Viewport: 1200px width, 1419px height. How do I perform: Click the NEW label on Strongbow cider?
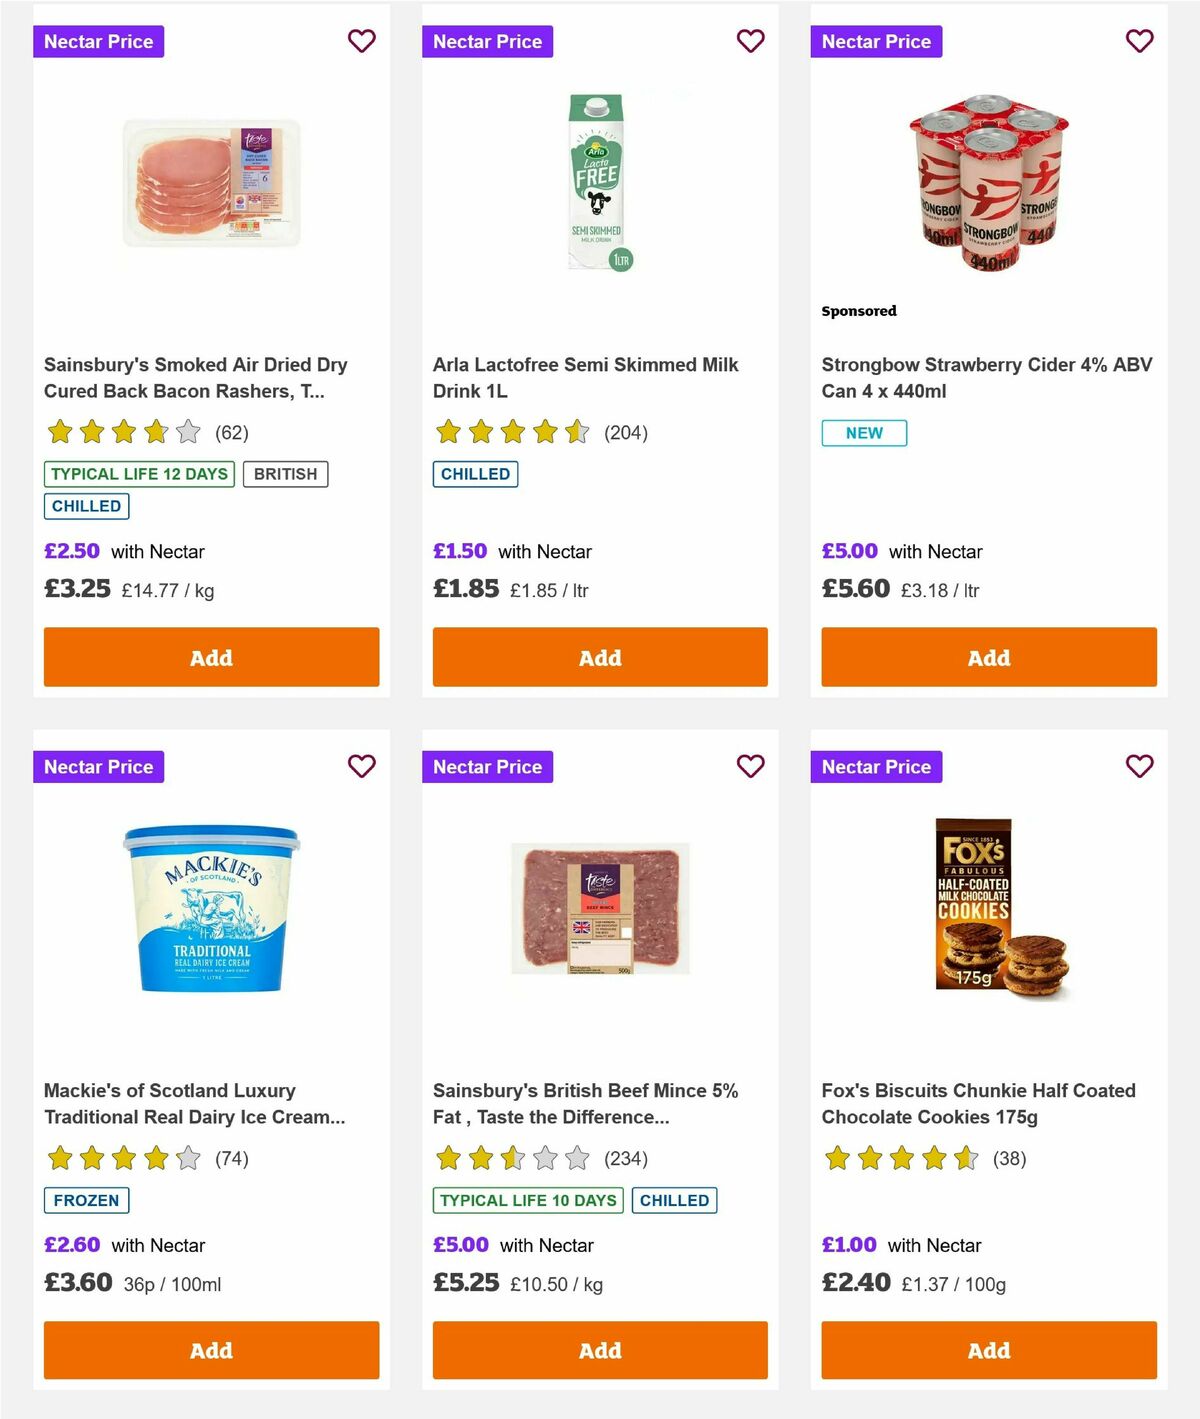point(864,432)
